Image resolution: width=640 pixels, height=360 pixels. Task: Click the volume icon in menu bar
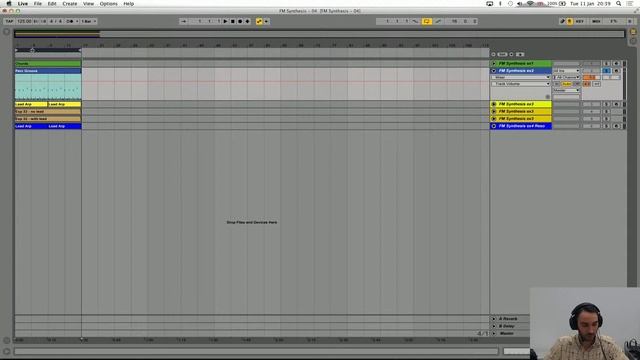[x=520, y=4]
